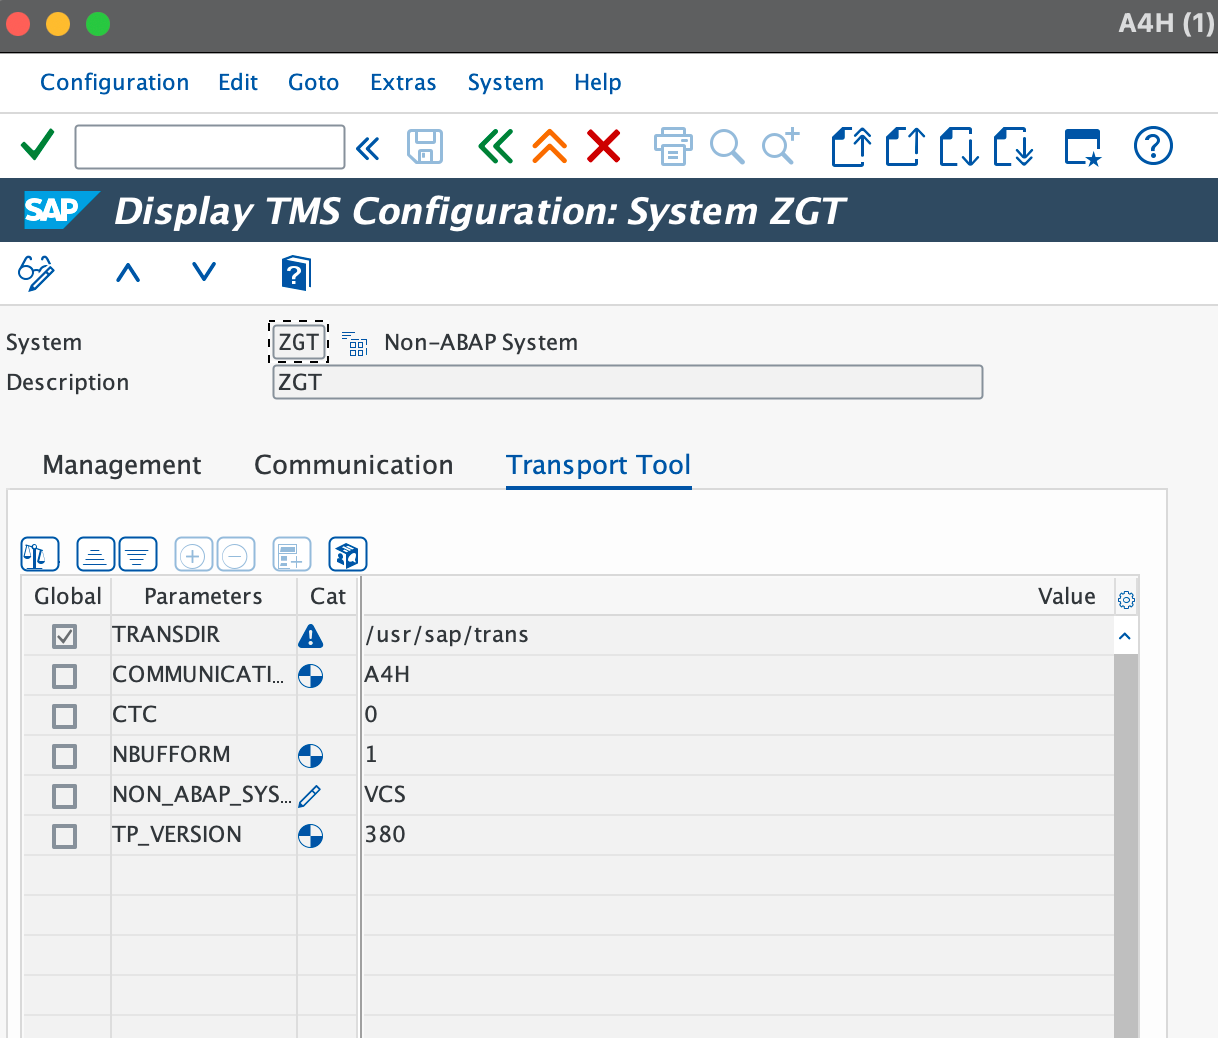Select the A4H value cell
The height and width of the screenshot is (1038, 1218).
coord(738,675)
